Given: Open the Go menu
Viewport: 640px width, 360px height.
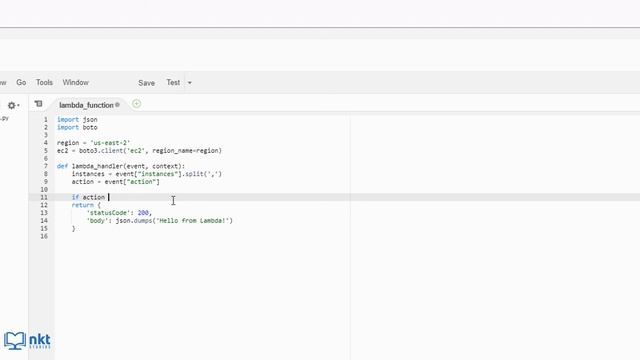Looking at the screenshot, I should click(x=21, y=82).
